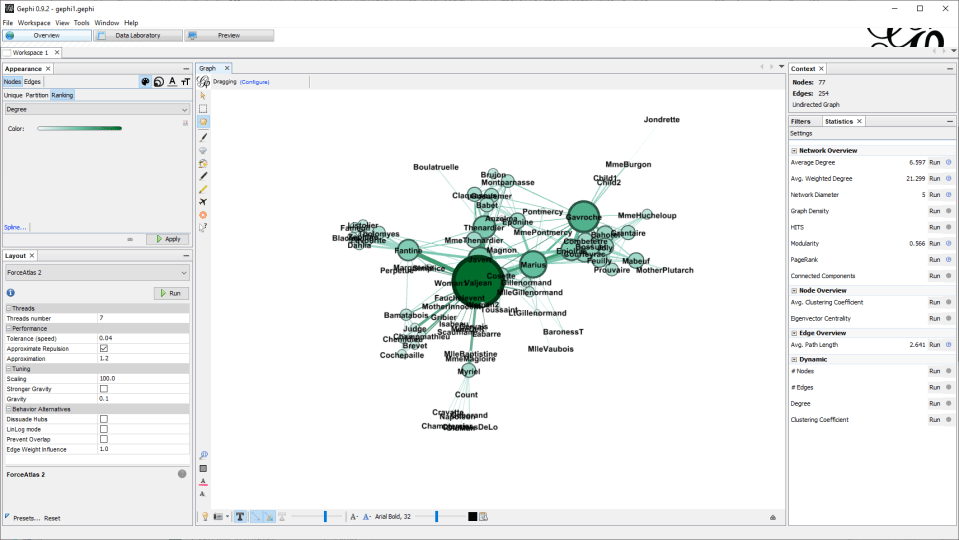Activate the Shortest Path airplane tool
Image resolution: width=959 pixels, height=540 pixels.
click(x=203, y=201)
